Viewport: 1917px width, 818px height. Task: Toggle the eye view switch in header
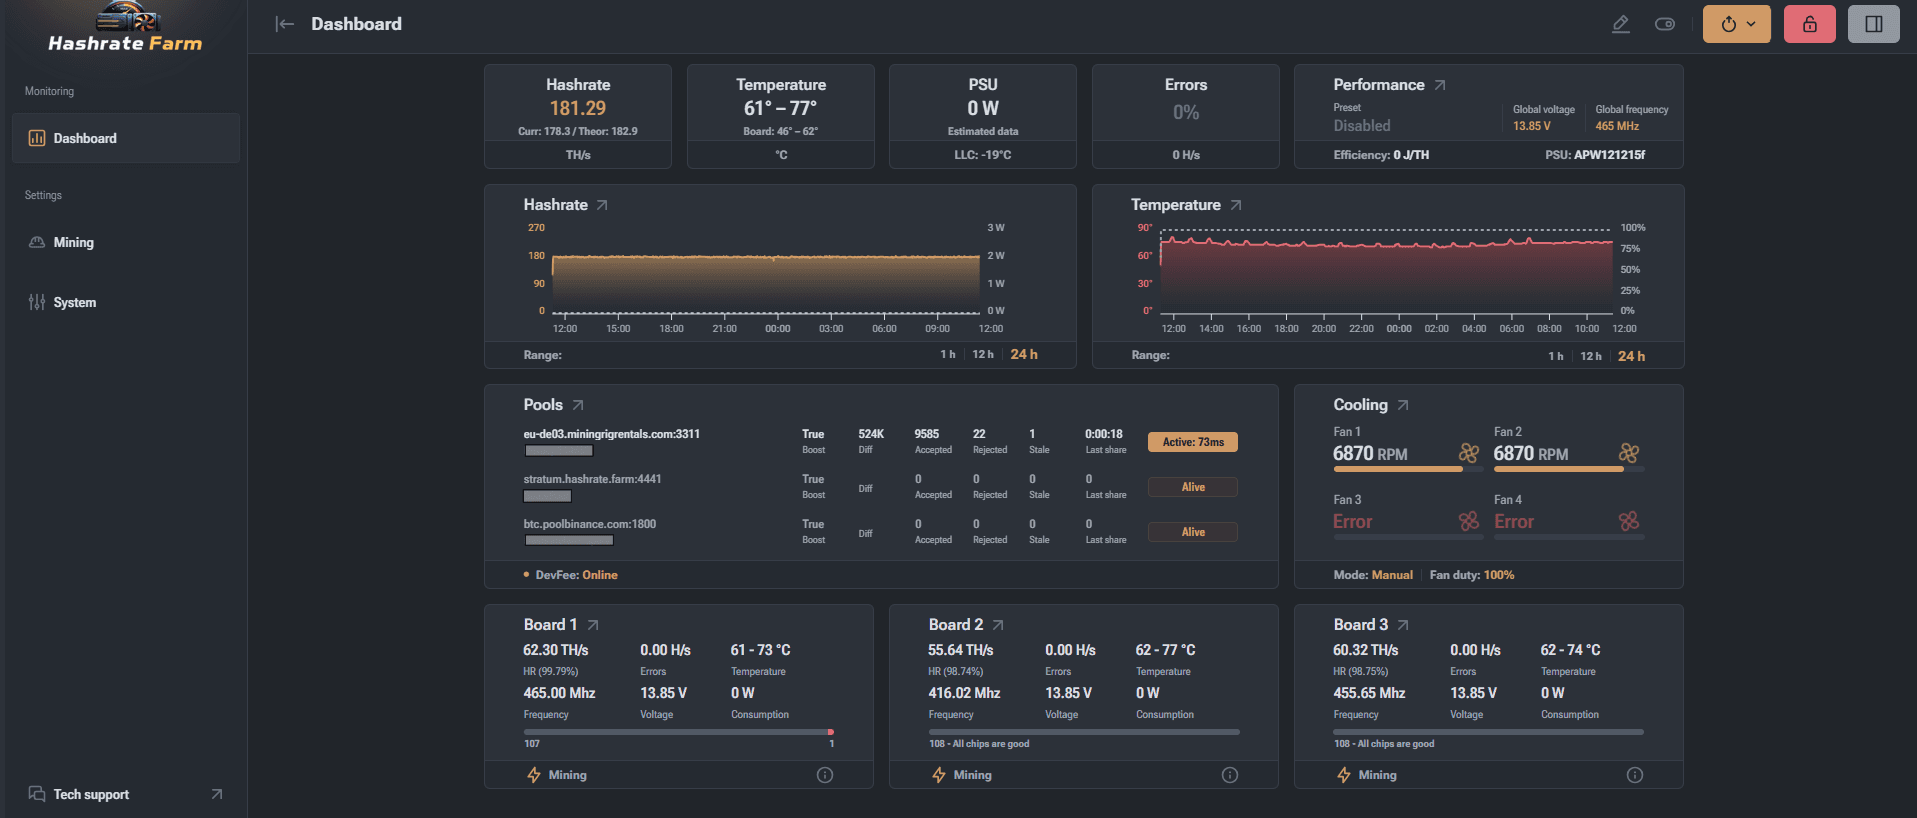[x=1665, y=24]
